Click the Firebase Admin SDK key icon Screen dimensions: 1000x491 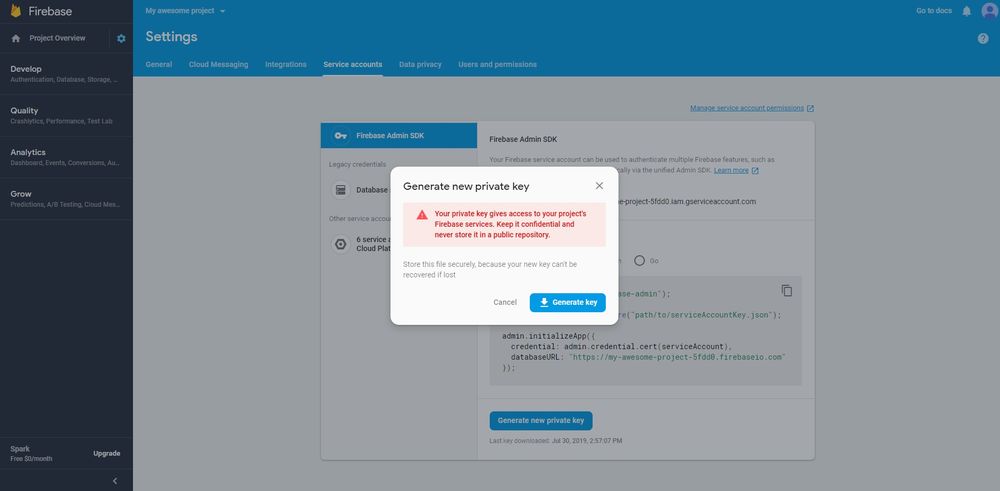click(x=341, y=136)
